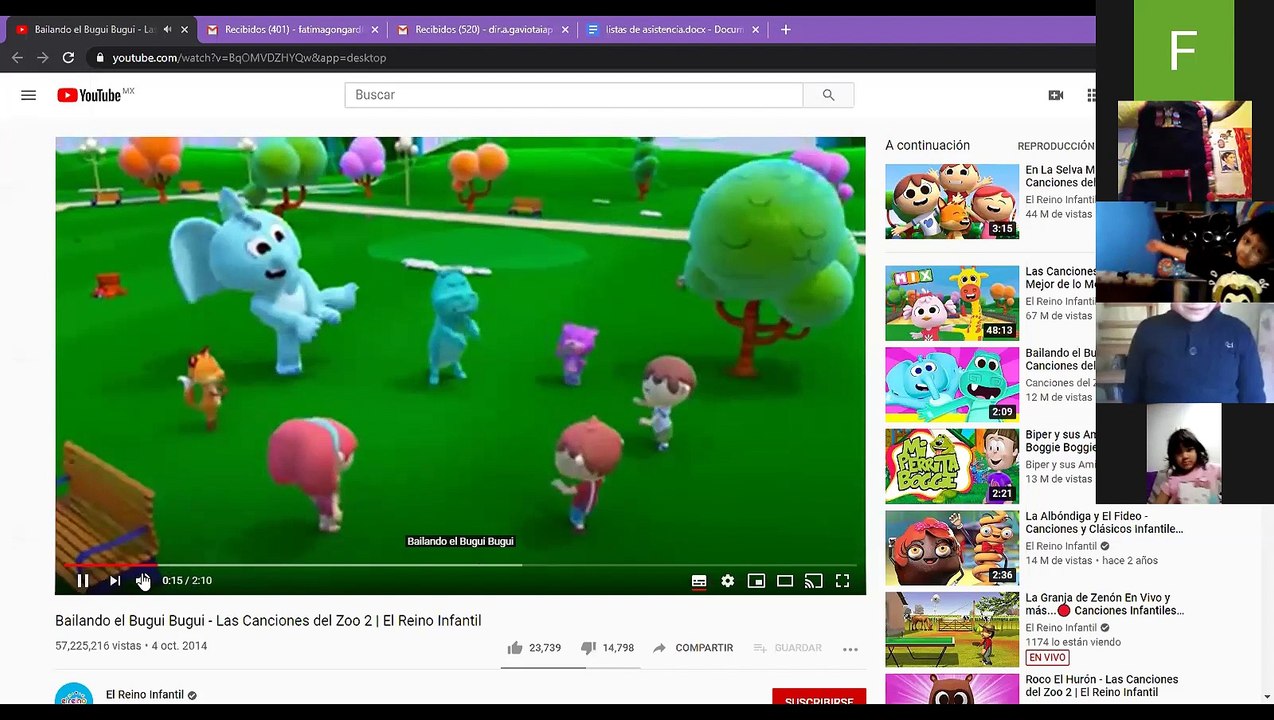Open the player settings gear

pyautogui.click(x=727, y=581)
